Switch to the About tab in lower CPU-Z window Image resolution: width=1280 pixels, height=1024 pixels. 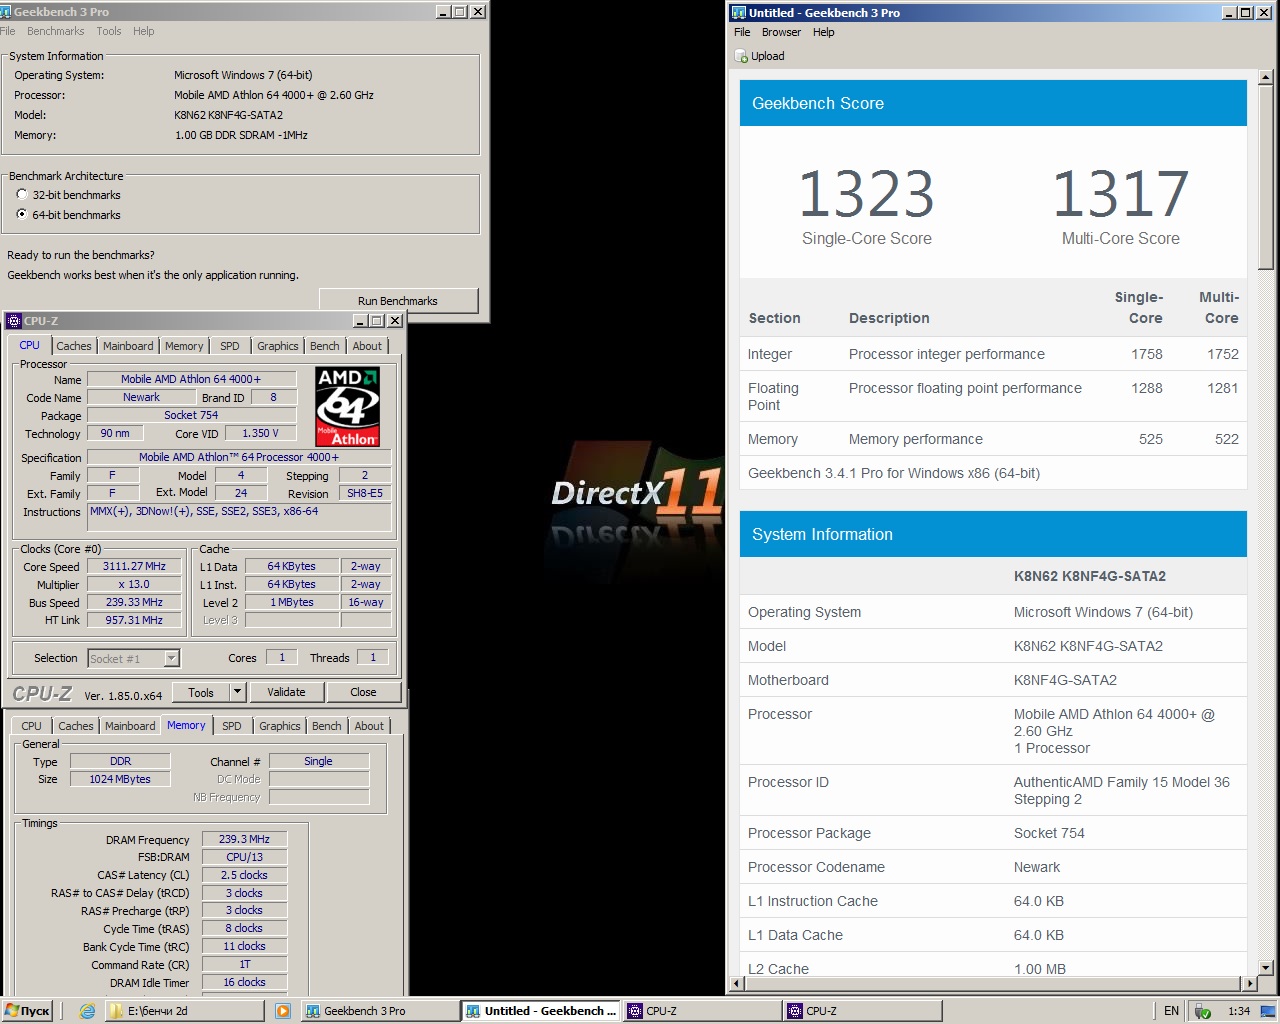[369, 726]
